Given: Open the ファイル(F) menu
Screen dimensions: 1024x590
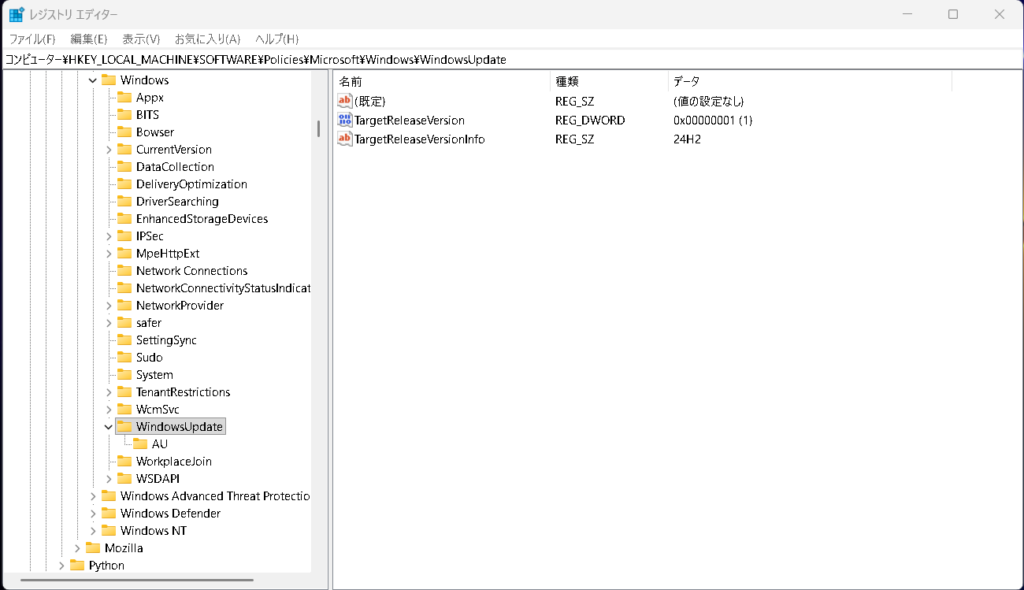Looking at the screenshot, I should point(32,39).
